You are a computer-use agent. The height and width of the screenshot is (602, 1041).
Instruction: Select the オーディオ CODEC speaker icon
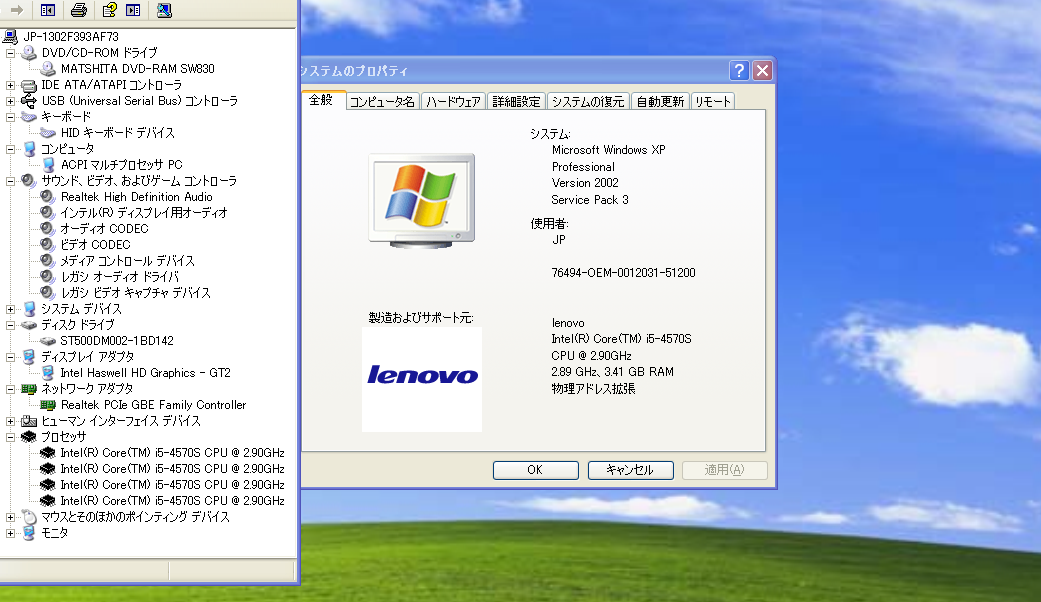click(47, 228)
